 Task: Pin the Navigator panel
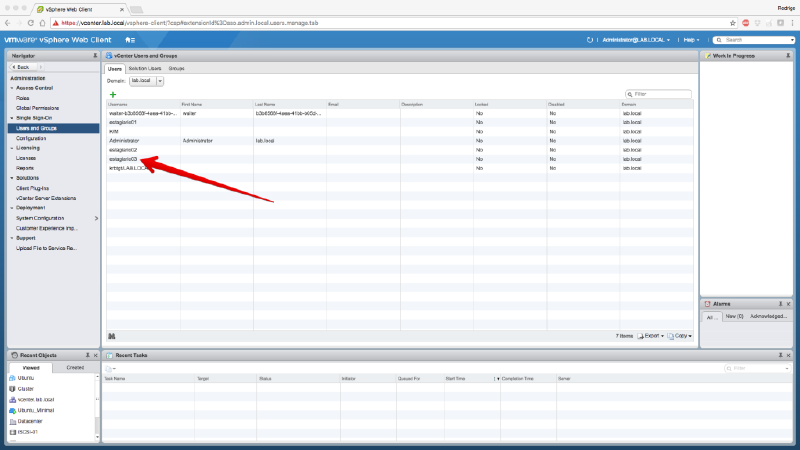(x=95, y=56)
